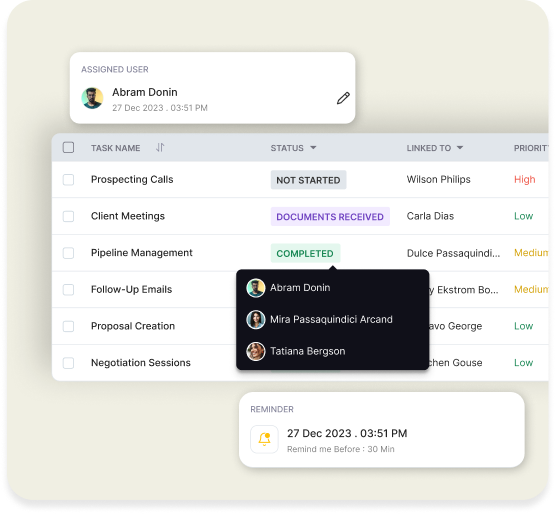Click the pencil edit icon for assigned user
The image size is (556, 514).
coord(343,98)
